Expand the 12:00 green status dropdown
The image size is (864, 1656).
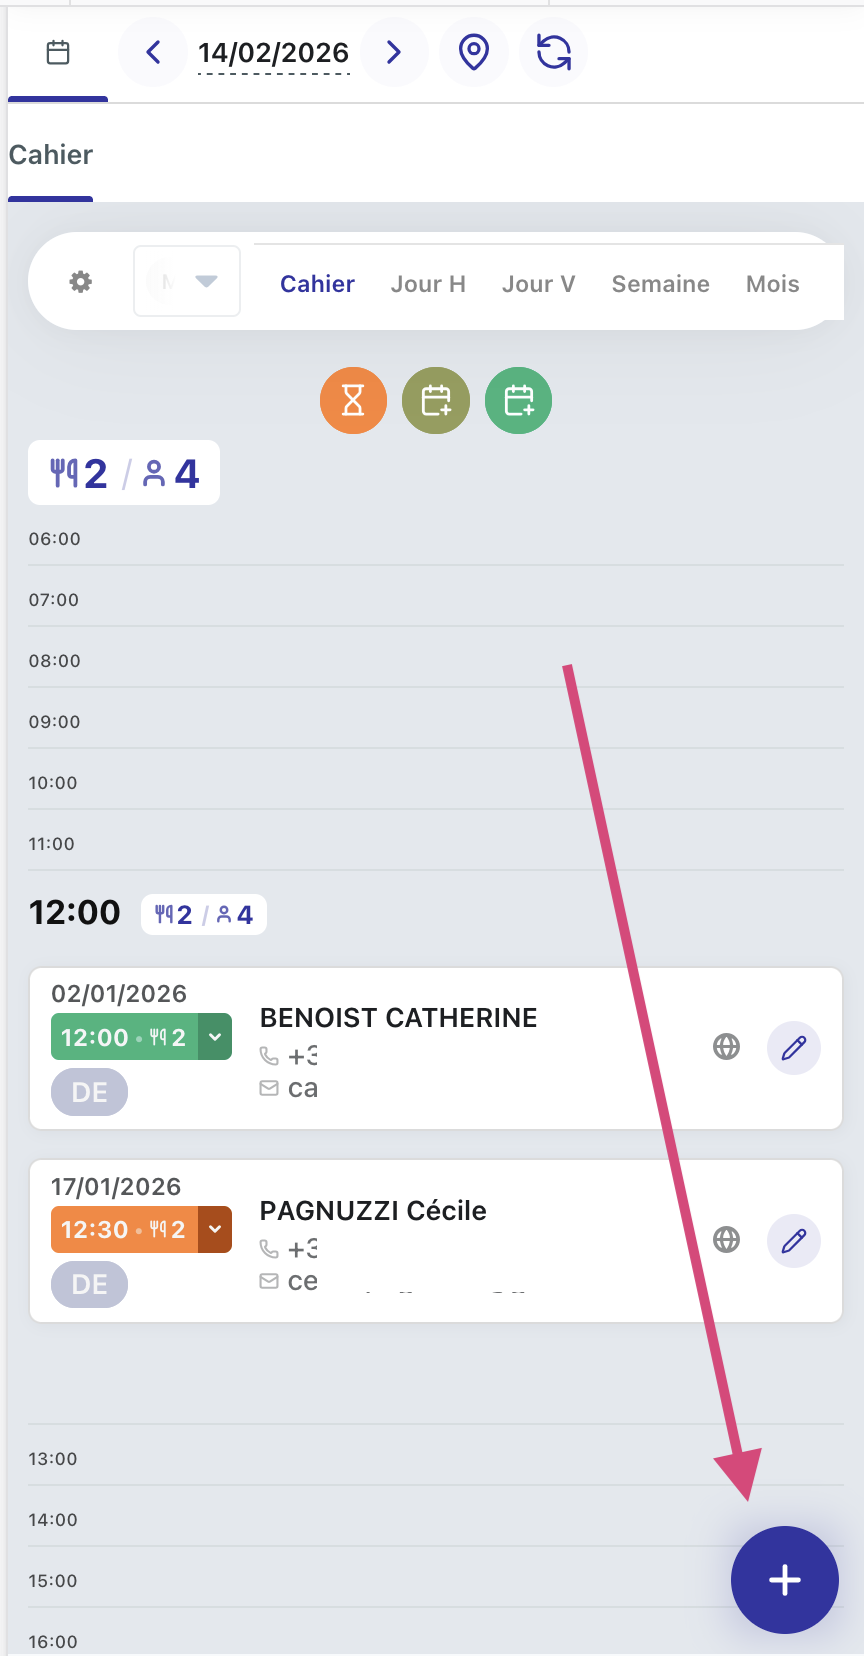click(215, 1037)
